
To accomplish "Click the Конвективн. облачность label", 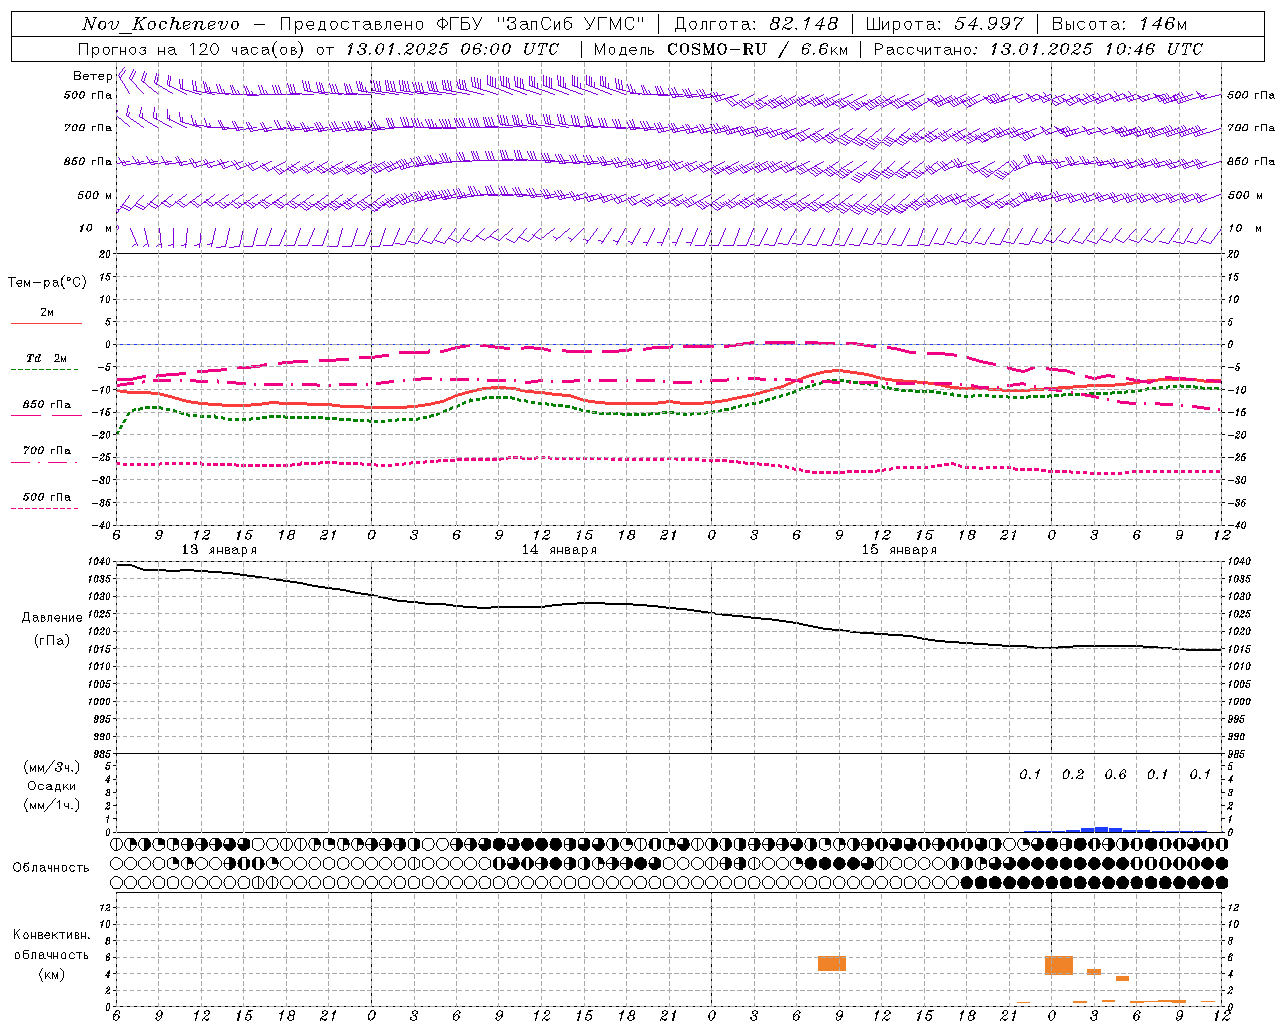I will pyautogui.click(x=51, y=944).
